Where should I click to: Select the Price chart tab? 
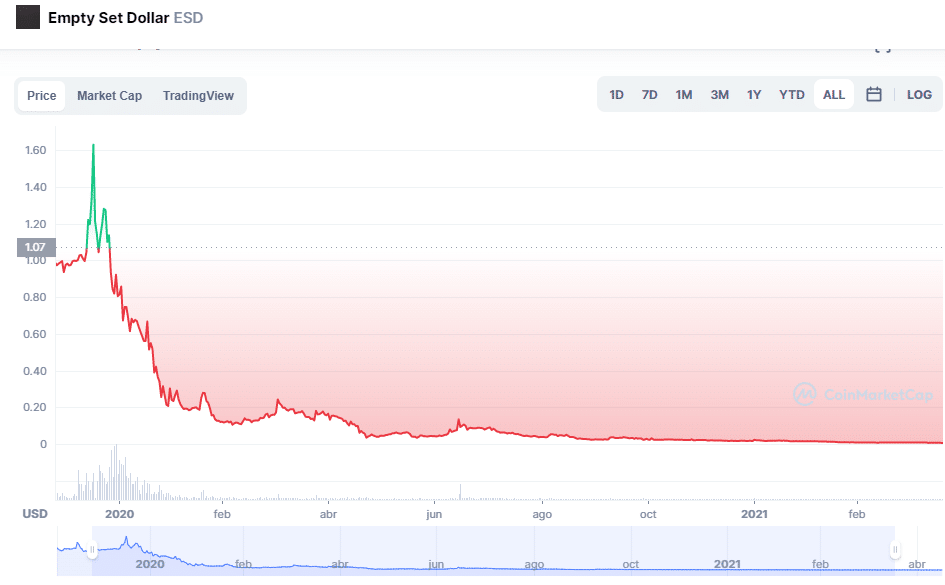42,96
